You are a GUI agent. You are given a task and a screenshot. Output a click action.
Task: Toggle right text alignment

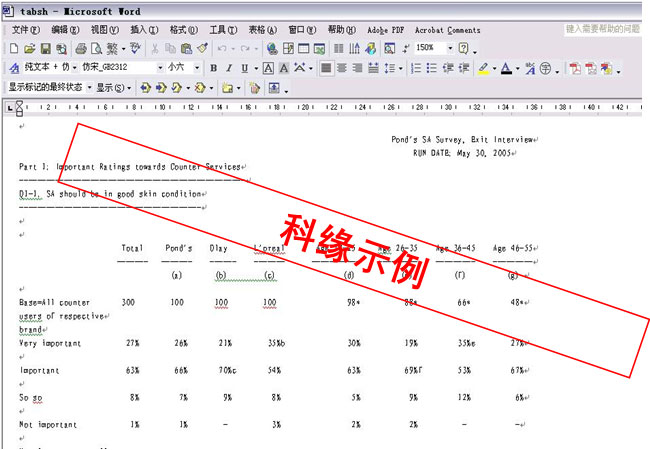pos(357,68)
